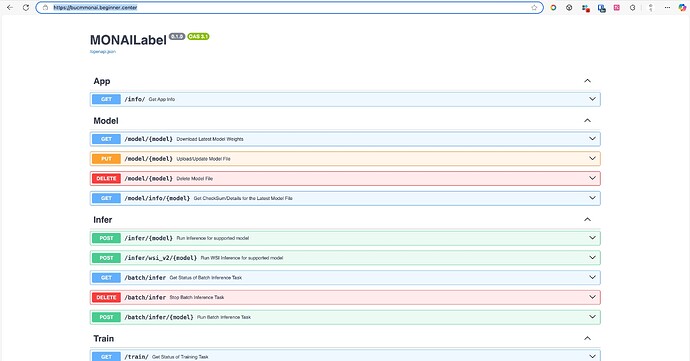Viewport: 690px width, 361px height.
Task: Click 'Get App Info' description text
Action: 161,99
